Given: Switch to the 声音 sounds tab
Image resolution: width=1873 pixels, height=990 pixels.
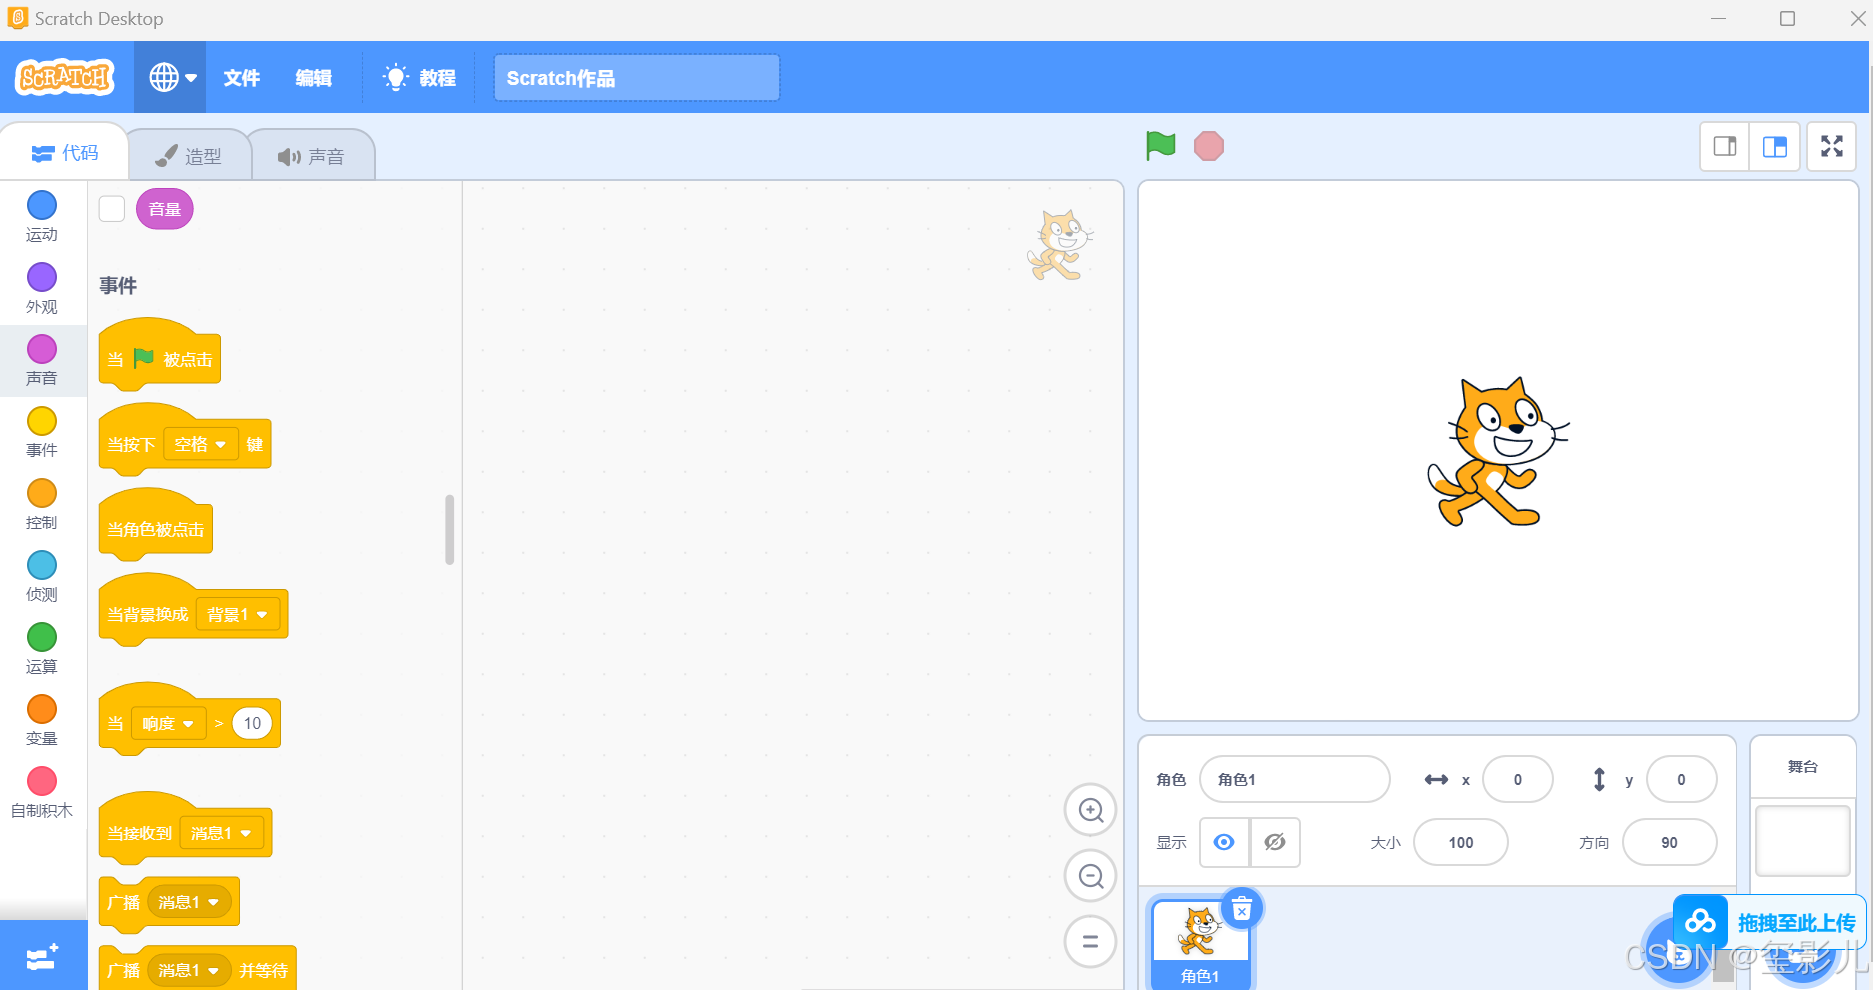Looking at the screenshot, I should 311,156.
